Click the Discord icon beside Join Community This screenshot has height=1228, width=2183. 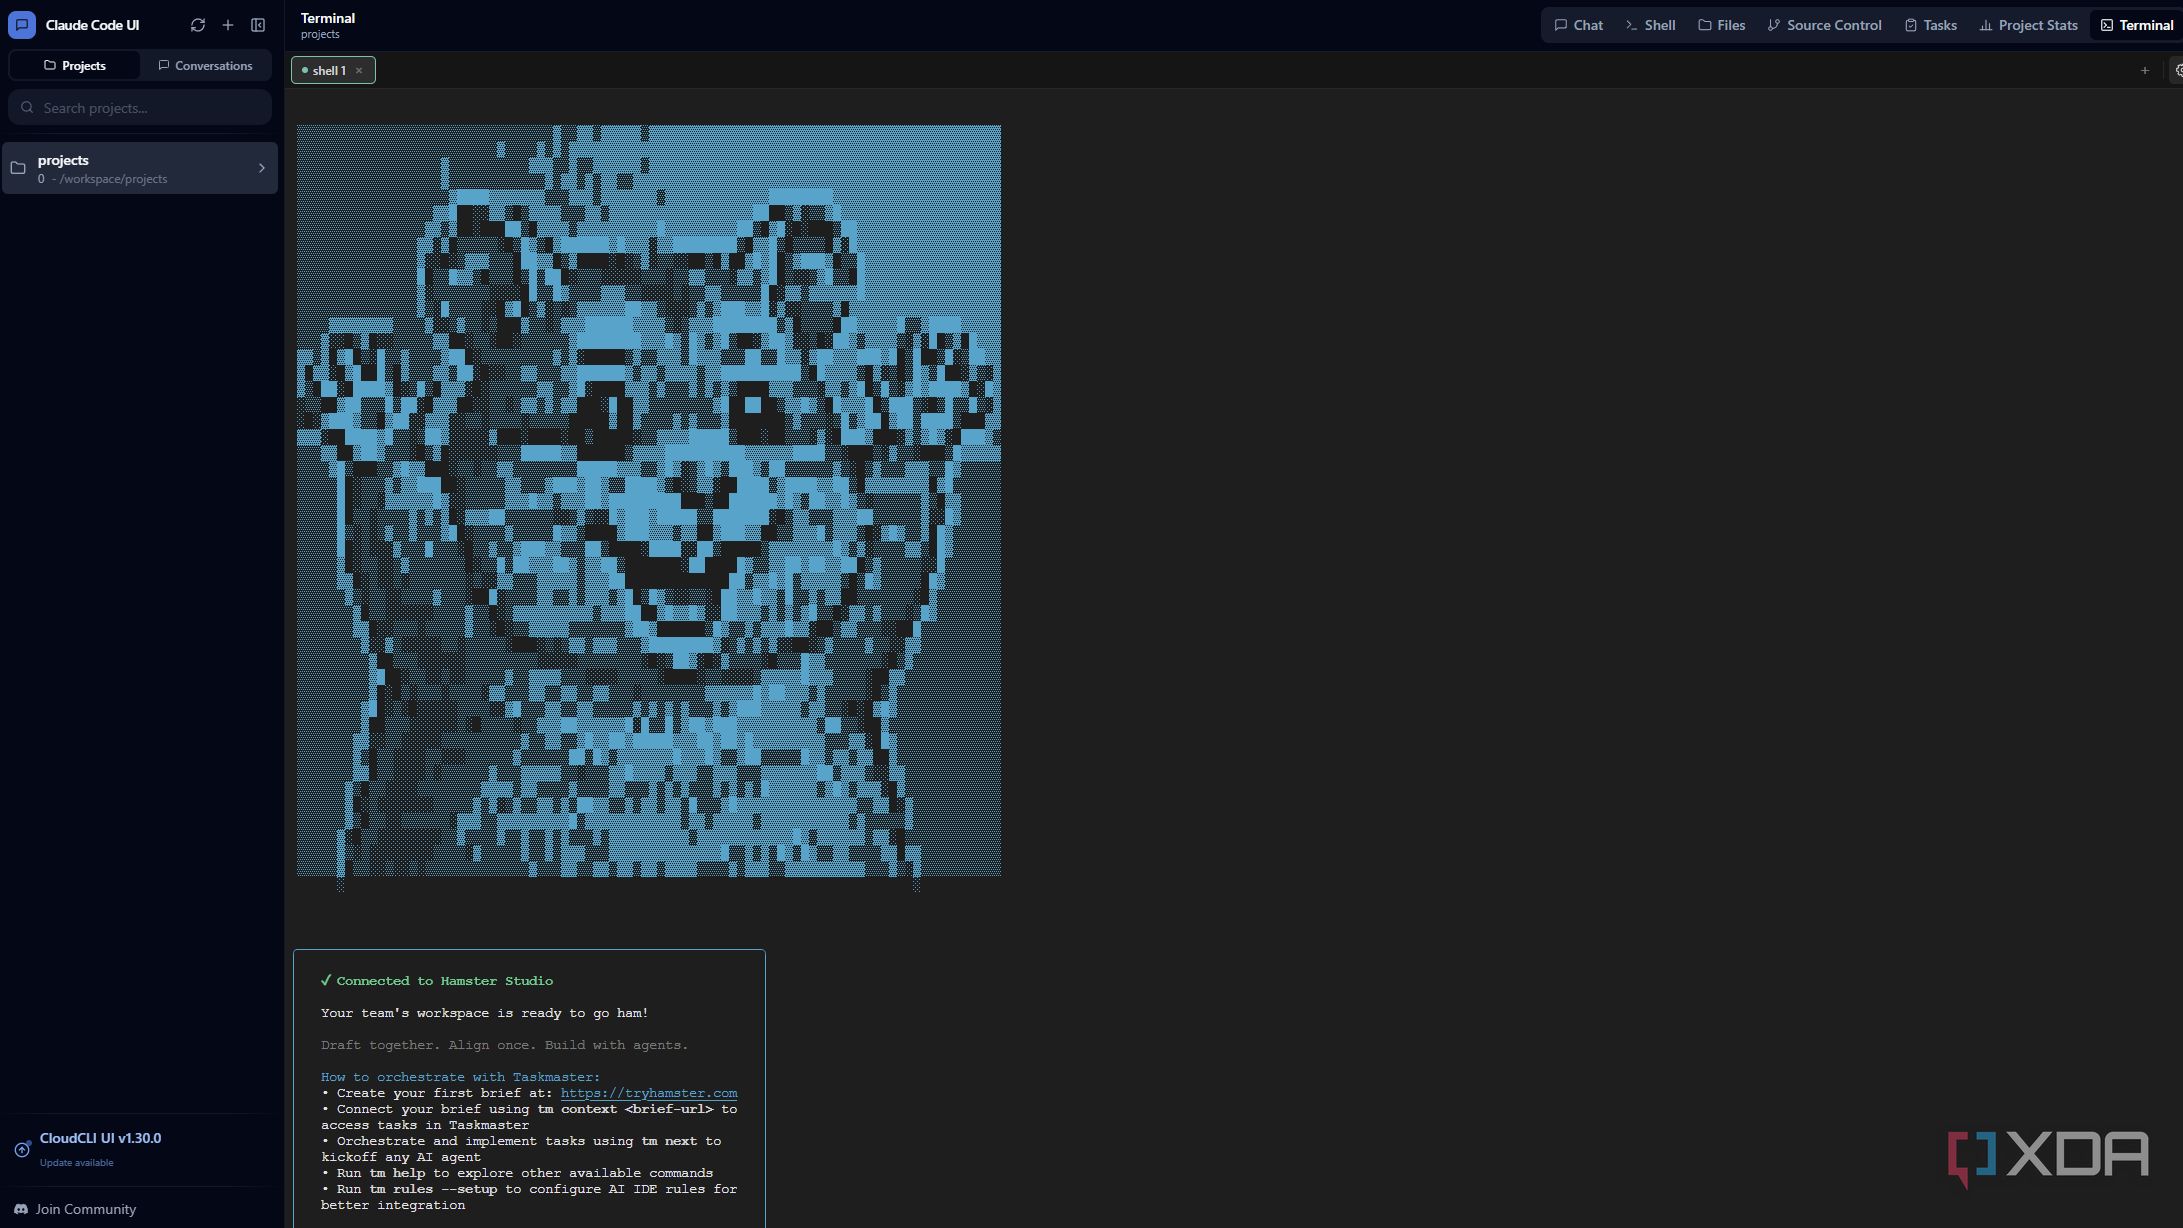(21, 1209)
